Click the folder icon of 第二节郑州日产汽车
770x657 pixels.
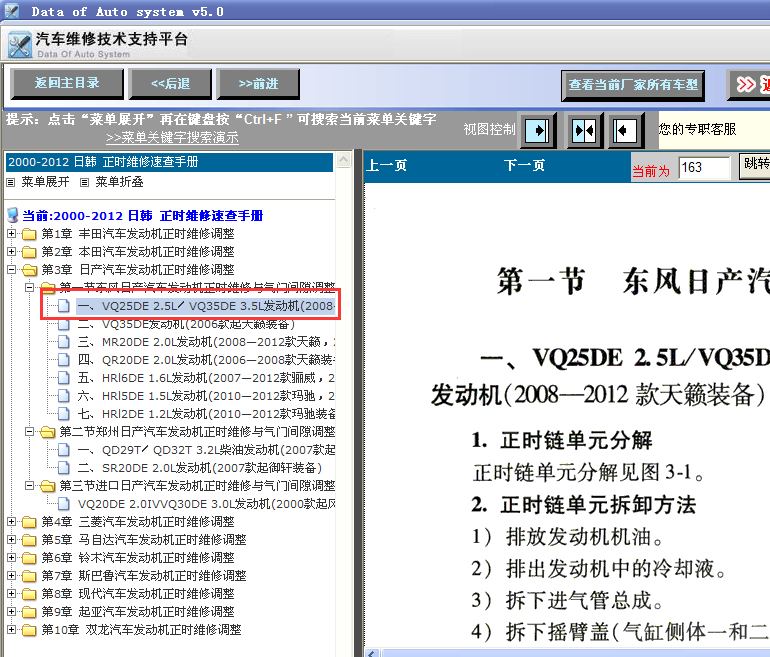[48, 432]
